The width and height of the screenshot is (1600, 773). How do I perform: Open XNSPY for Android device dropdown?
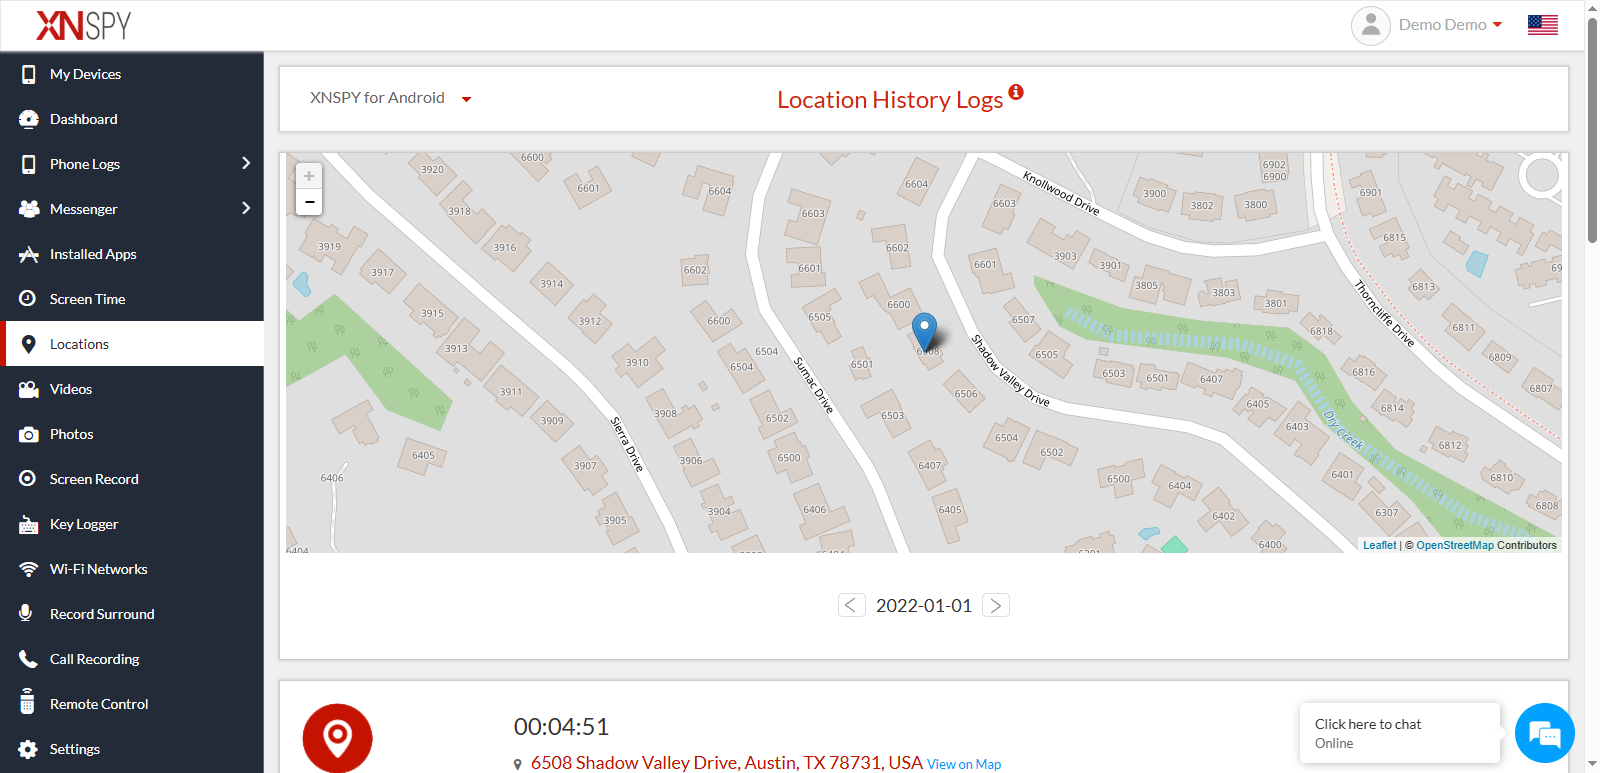(x=390, y=98)
